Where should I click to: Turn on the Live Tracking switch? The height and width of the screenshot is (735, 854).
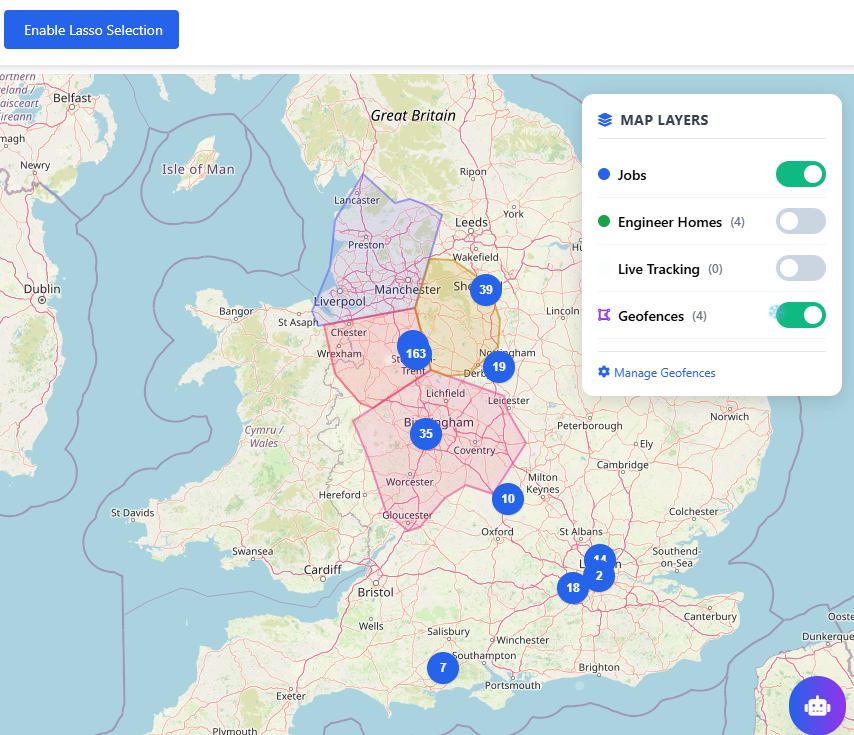pyautogui.click(x=801, y=268)
